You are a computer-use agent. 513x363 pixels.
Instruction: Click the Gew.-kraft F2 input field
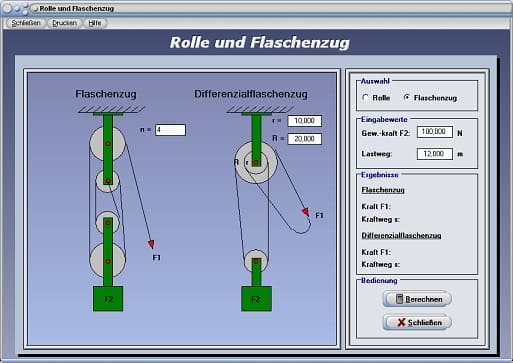tap(435, 132)
